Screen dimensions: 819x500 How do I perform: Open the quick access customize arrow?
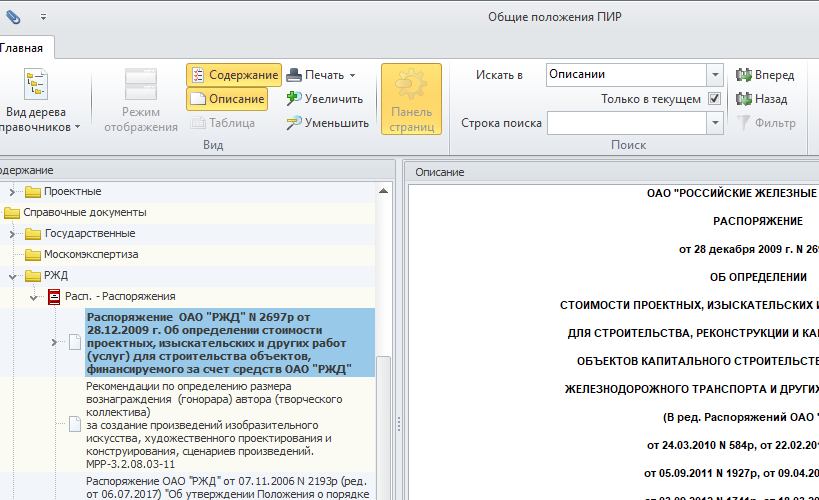[43, 17]
